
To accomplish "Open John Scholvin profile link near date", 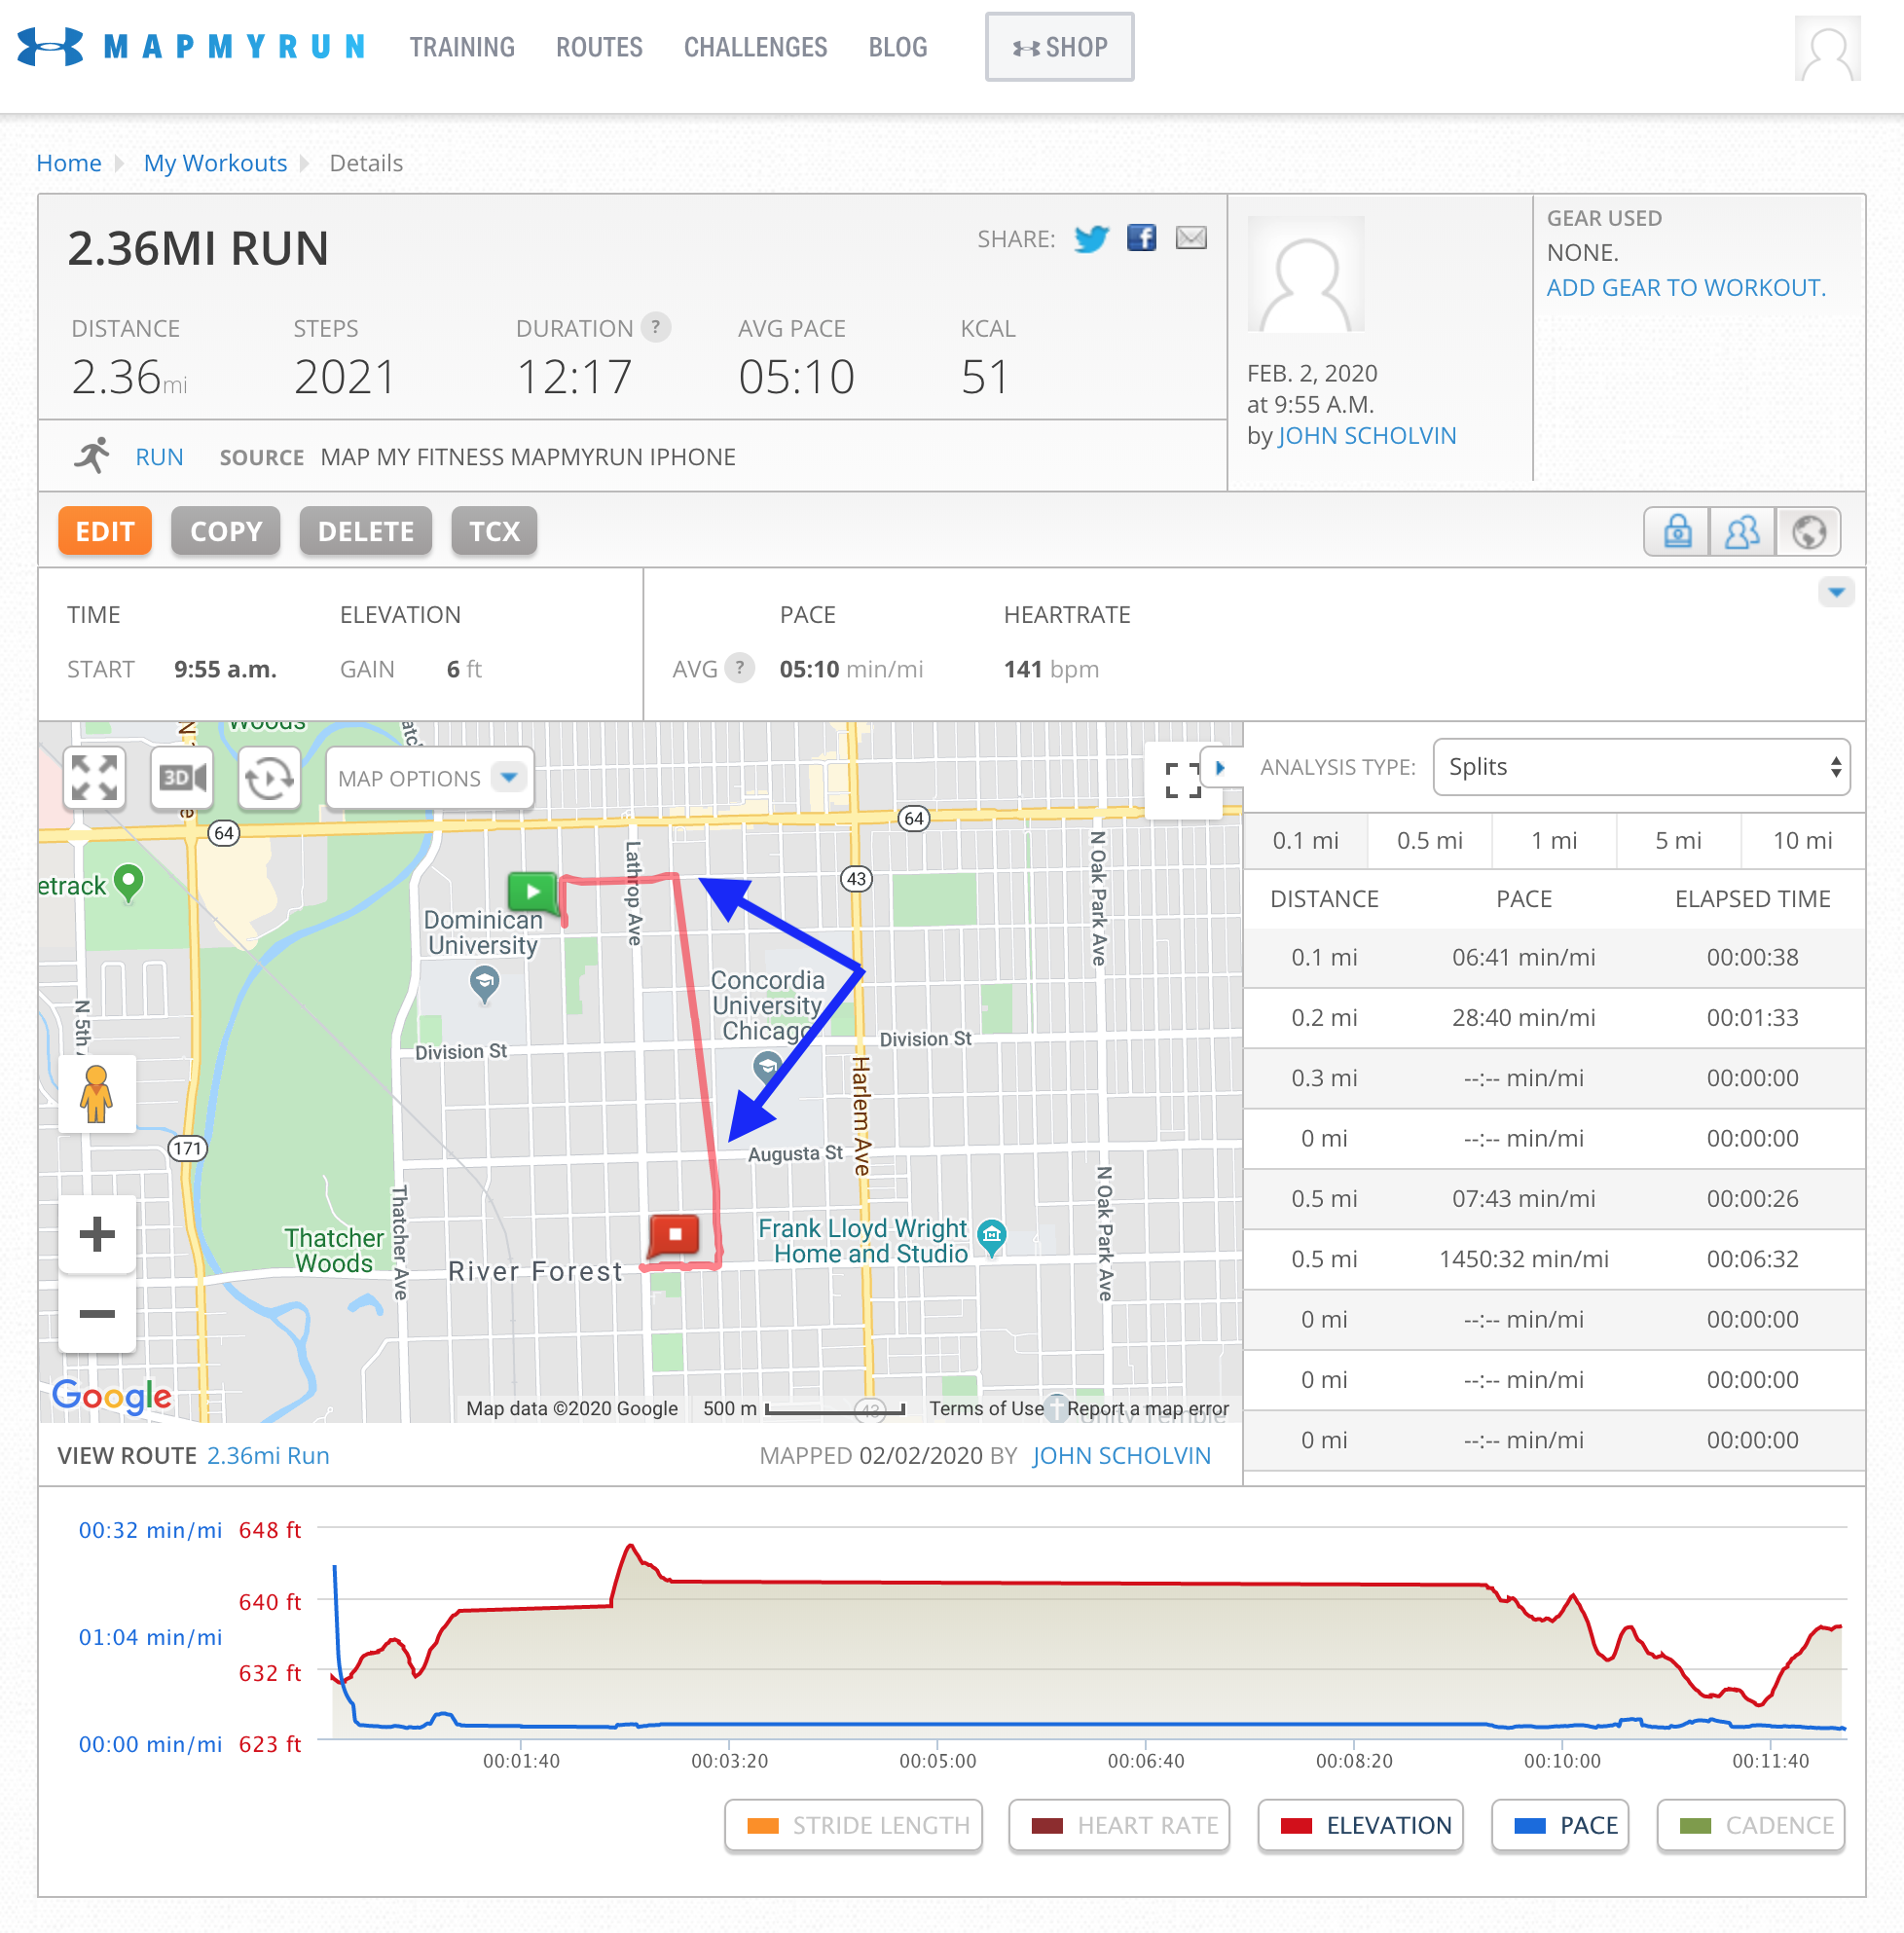I will point(1366,435).
